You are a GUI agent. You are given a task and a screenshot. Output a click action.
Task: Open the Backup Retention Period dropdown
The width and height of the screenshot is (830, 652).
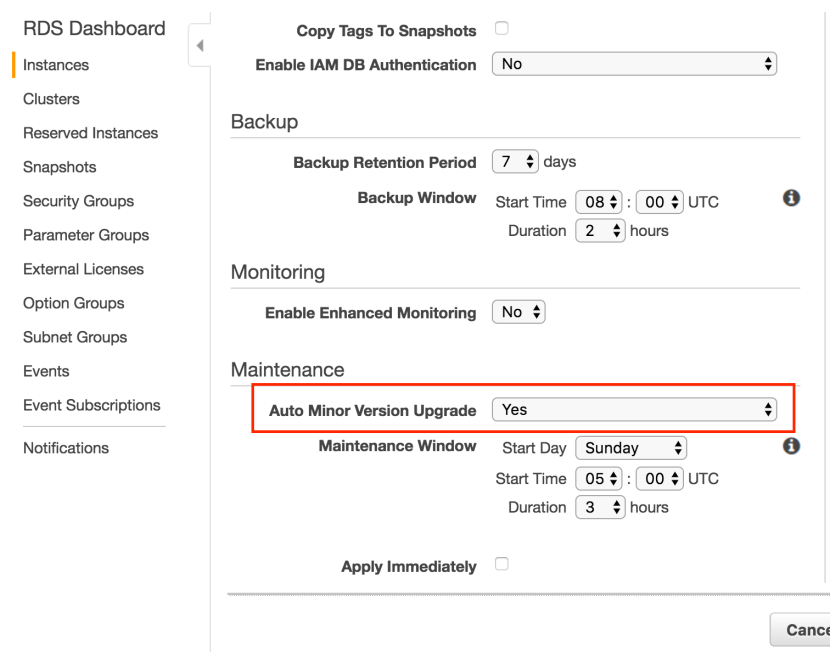[516, 161]
